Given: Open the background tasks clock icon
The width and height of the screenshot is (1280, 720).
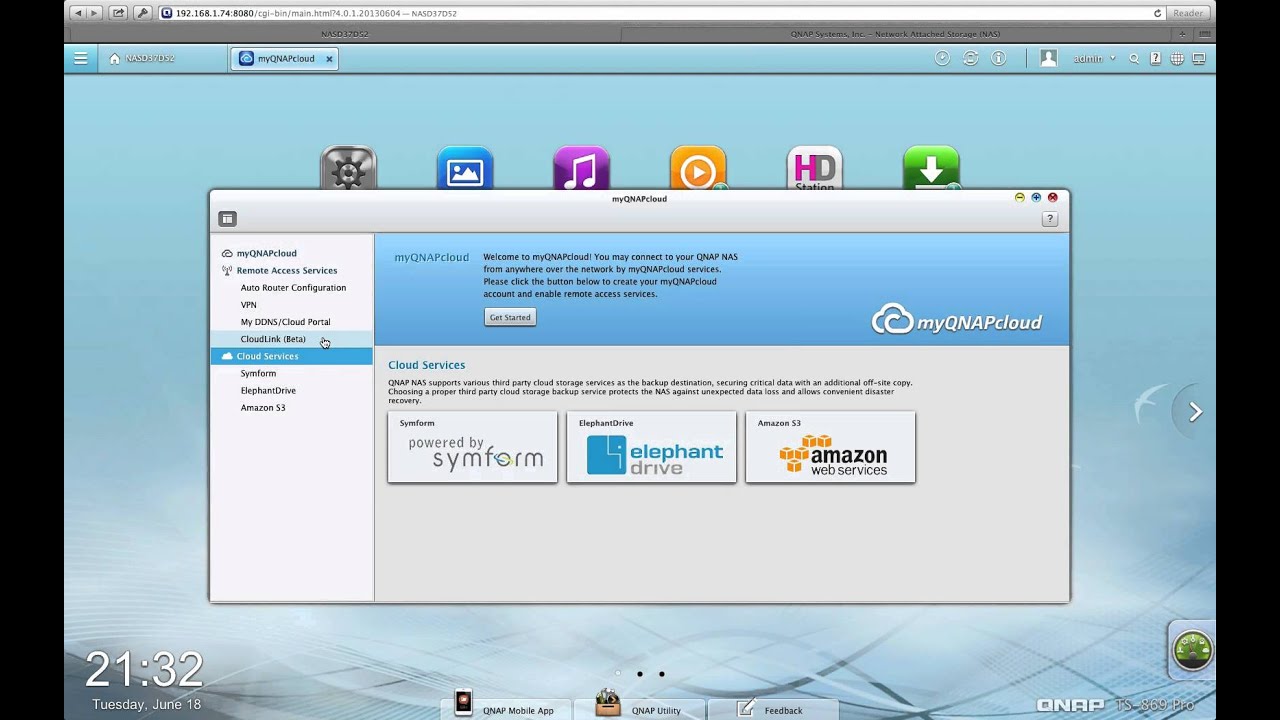Looking at the screenshot, I should pyautogui.click(x=942, y=59).
